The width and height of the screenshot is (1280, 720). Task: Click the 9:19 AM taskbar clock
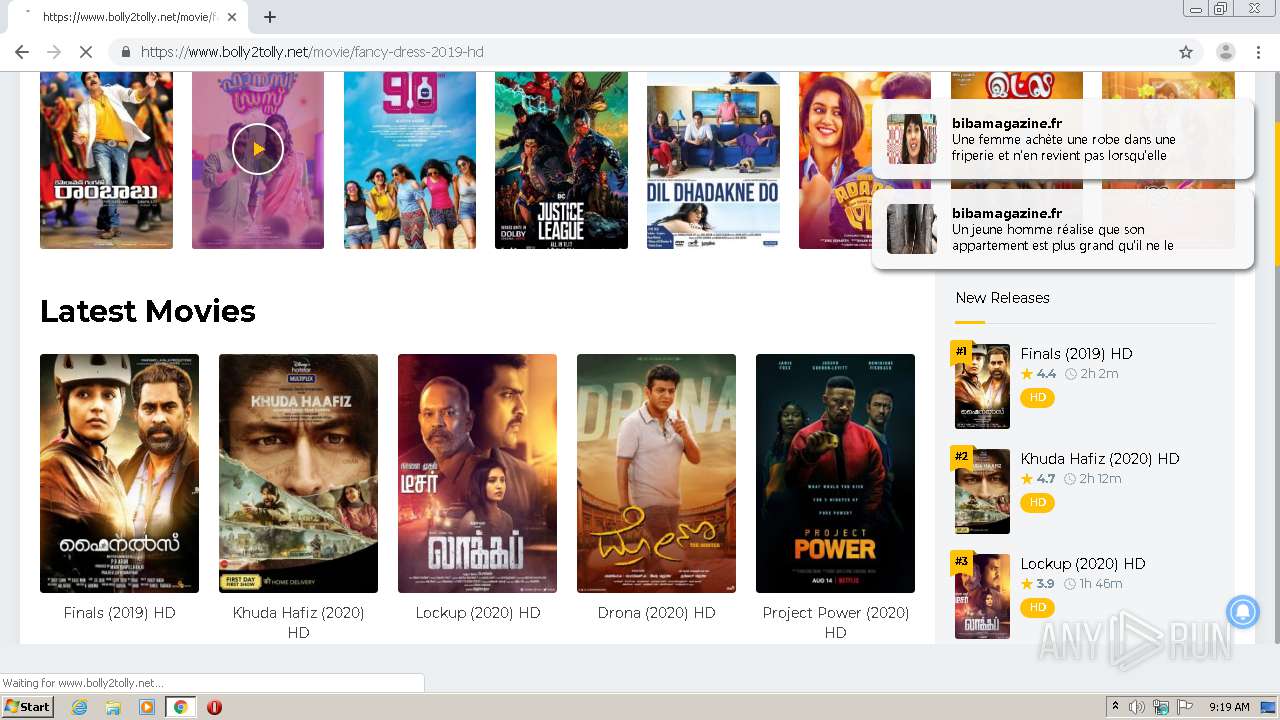tap(1229, 707)
